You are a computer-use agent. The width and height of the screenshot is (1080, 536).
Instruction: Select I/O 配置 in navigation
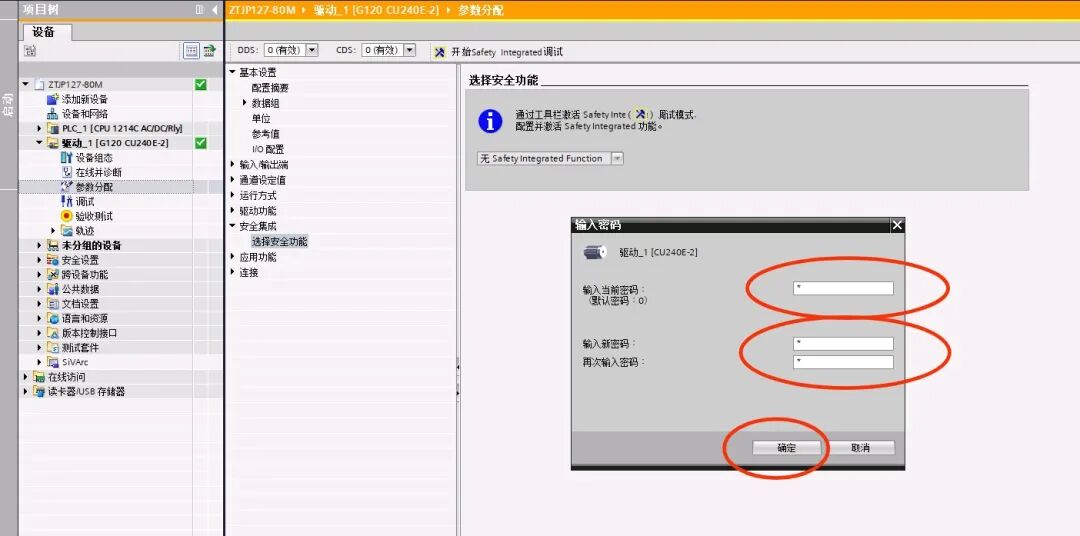268,149
